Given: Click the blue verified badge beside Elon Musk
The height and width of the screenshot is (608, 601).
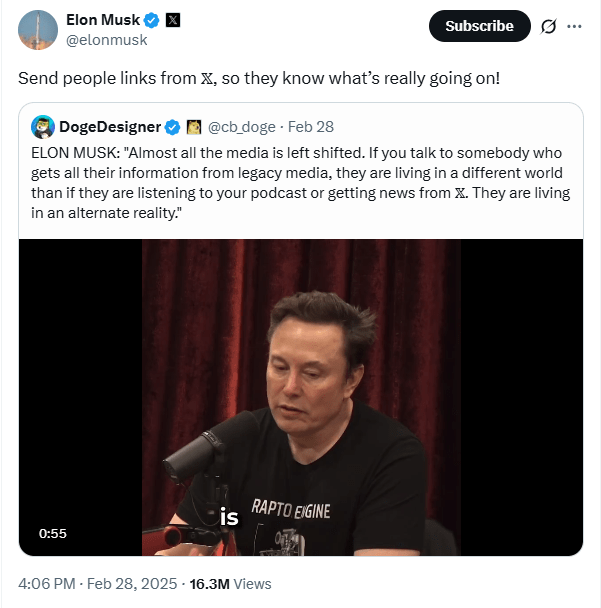Looking at the screenshot, I should pos(152,20).
